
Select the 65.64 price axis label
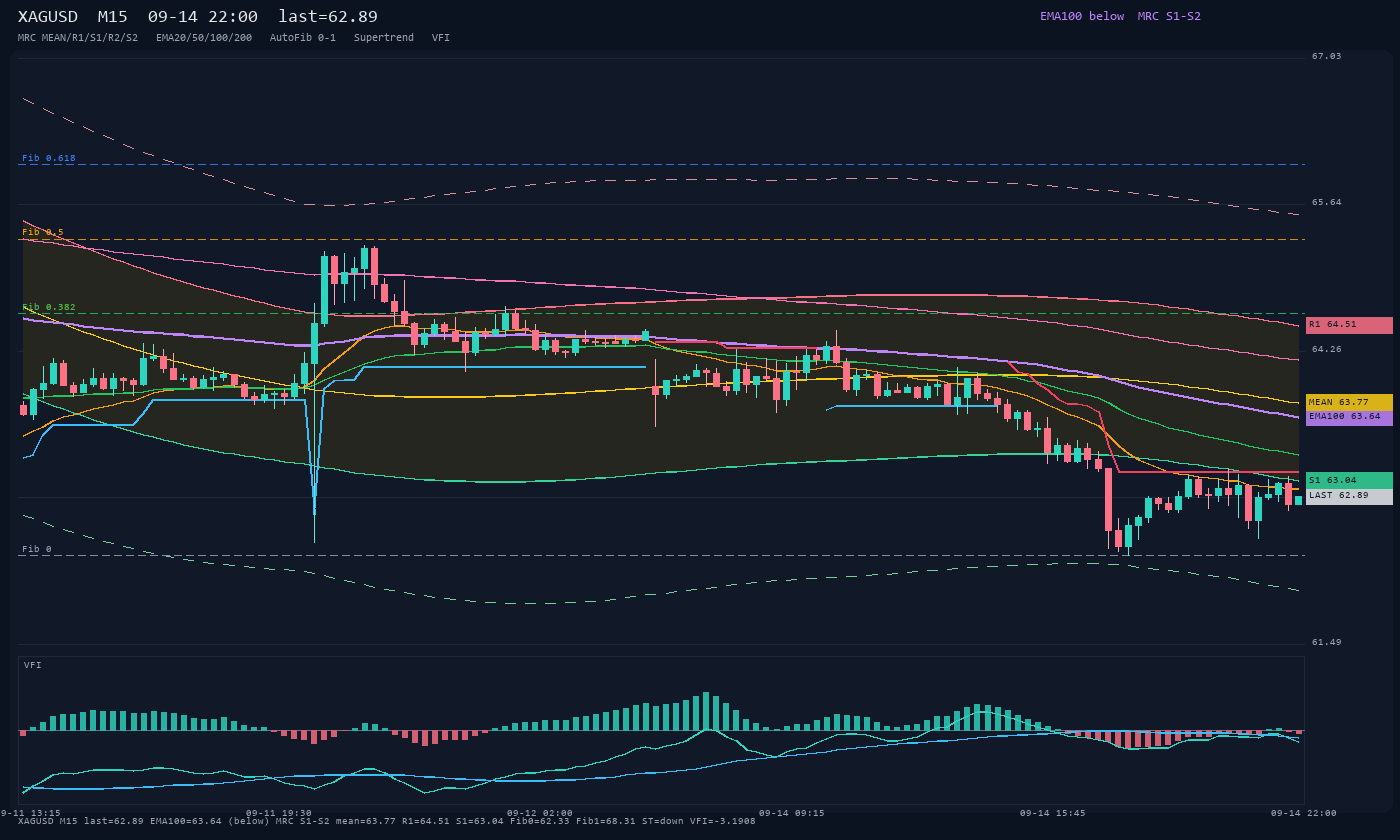(x=1327, y=202)
